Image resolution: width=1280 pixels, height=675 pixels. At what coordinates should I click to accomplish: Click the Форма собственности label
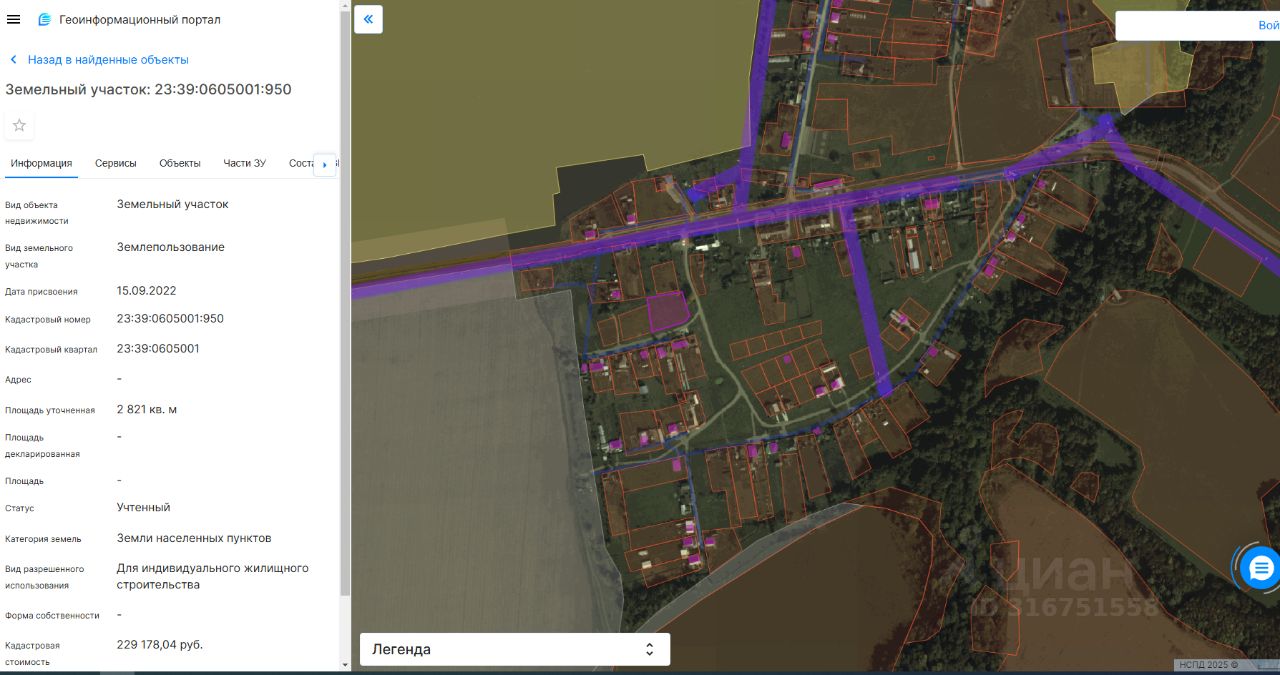point(52,616)
